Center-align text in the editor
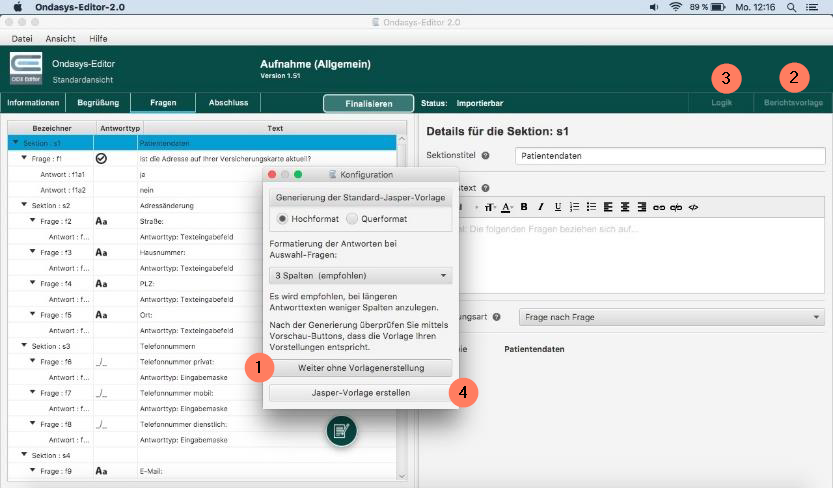The width and height of the screenshot is (834, 488). click(625, 207)
